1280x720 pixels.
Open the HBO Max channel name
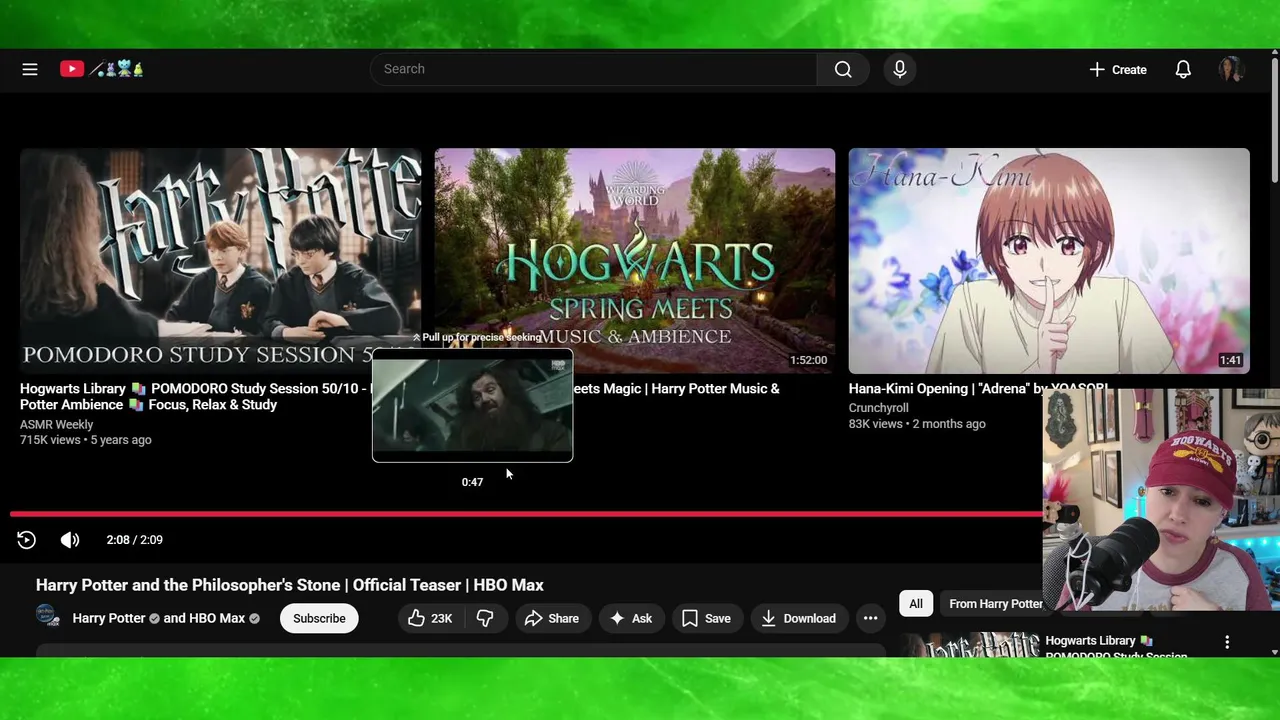pos(217,618)
